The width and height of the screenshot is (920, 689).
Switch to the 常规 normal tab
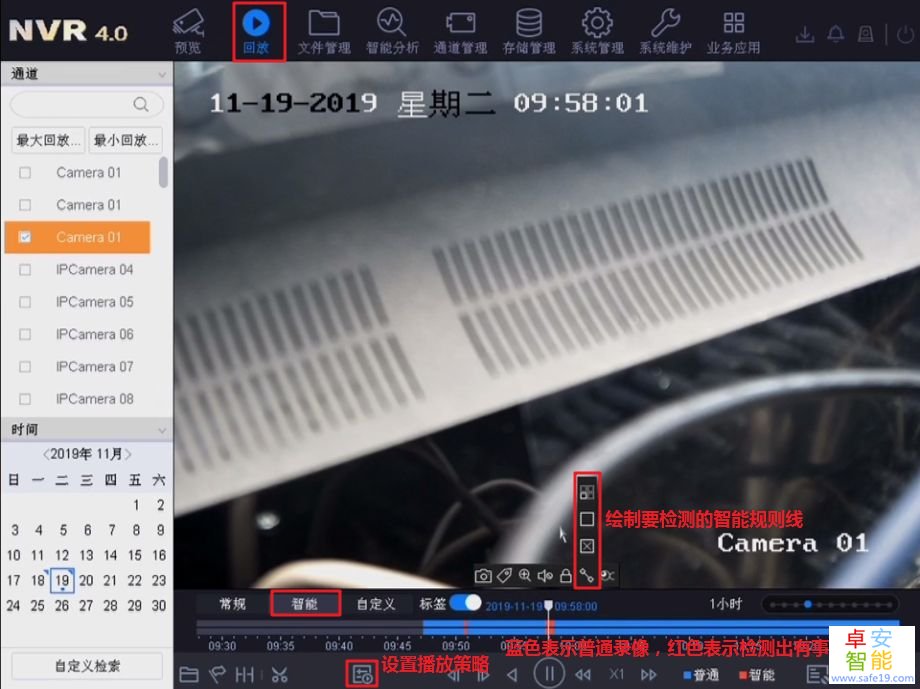pos(232,604)
